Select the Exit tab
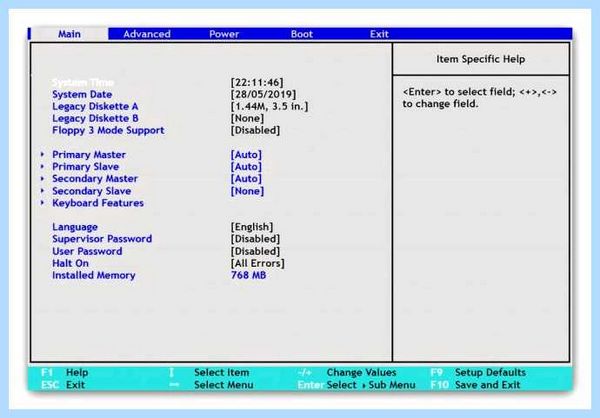 point(379,34)
